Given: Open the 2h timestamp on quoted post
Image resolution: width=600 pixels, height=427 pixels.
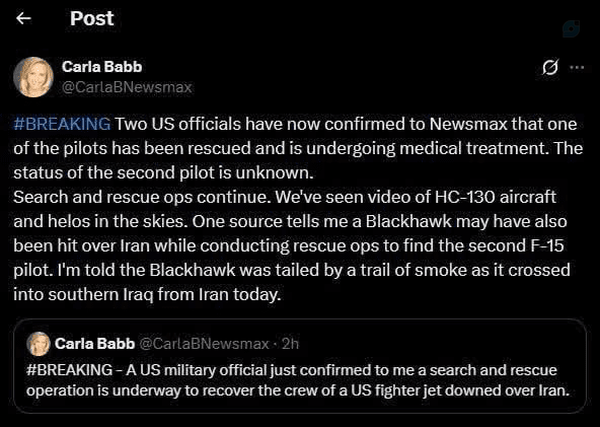Looking at the screenshot, I should [x=290, y=344].
